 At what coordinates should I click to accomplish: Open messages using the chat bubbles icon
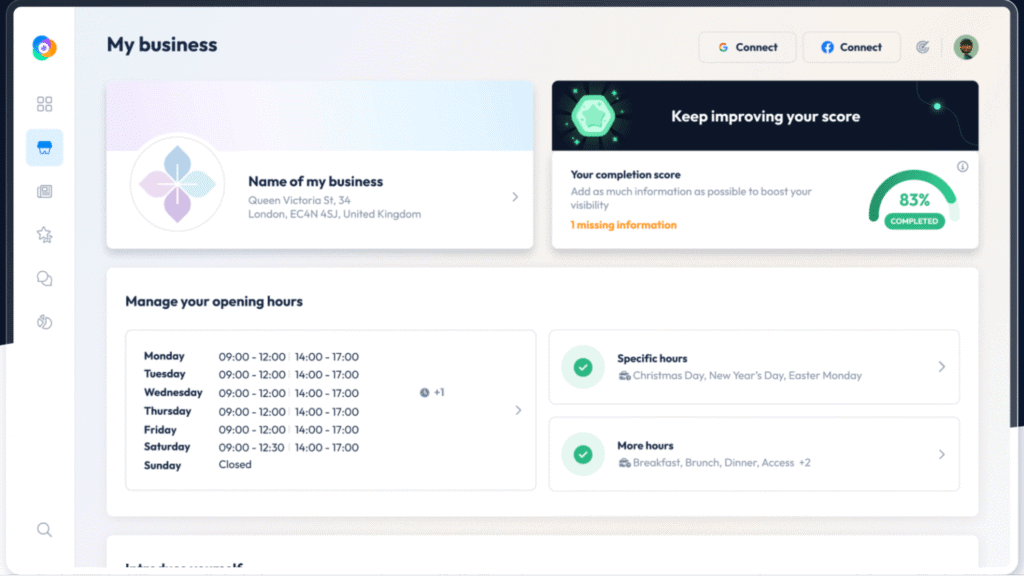coord(44,278)
